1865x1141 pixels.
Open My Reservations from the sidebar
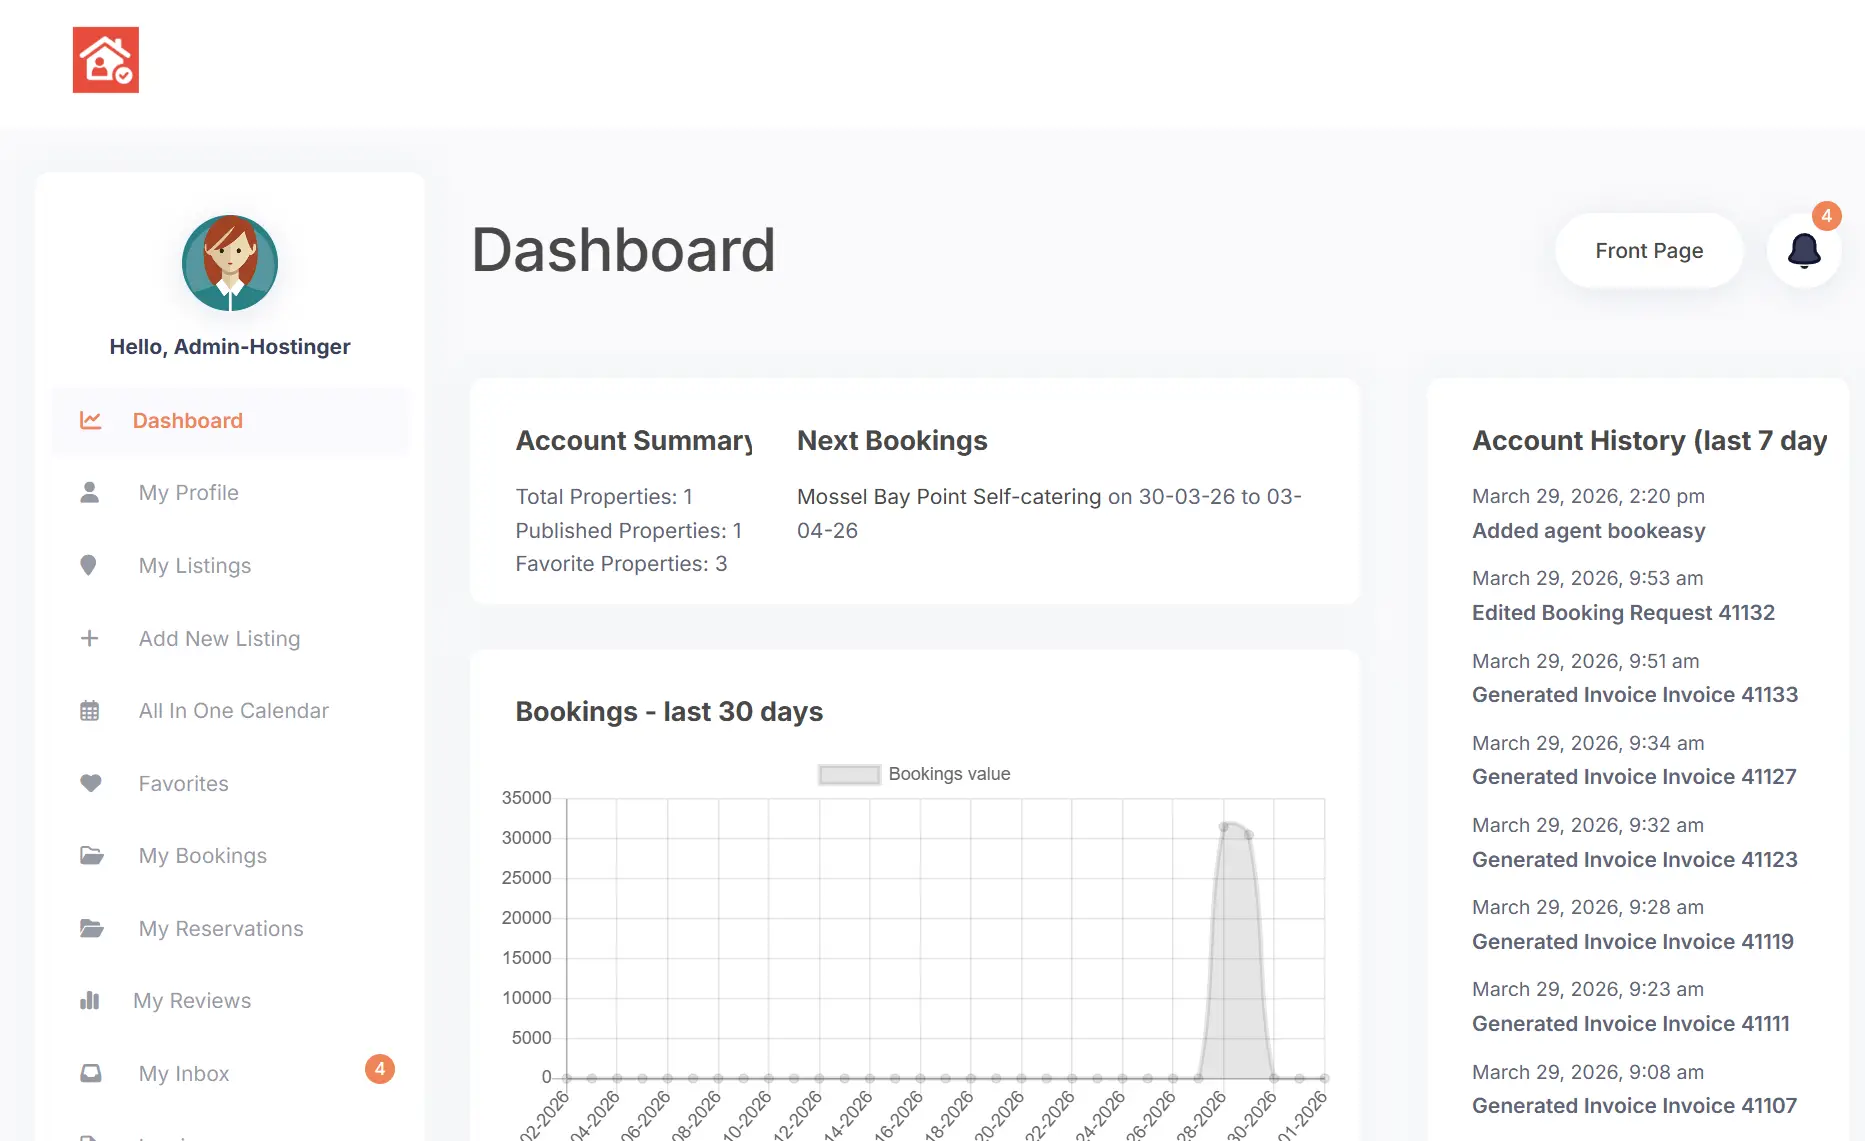pyautogui.click(x=220, y=929)
